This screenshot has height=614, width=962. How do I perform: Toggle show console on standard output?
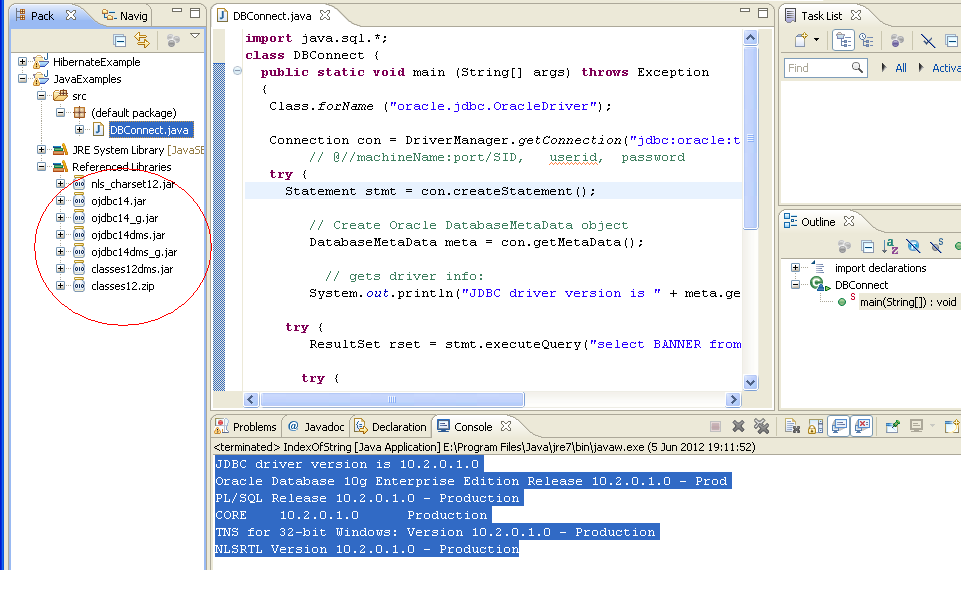pyautogui.click(x=839, y=426)
